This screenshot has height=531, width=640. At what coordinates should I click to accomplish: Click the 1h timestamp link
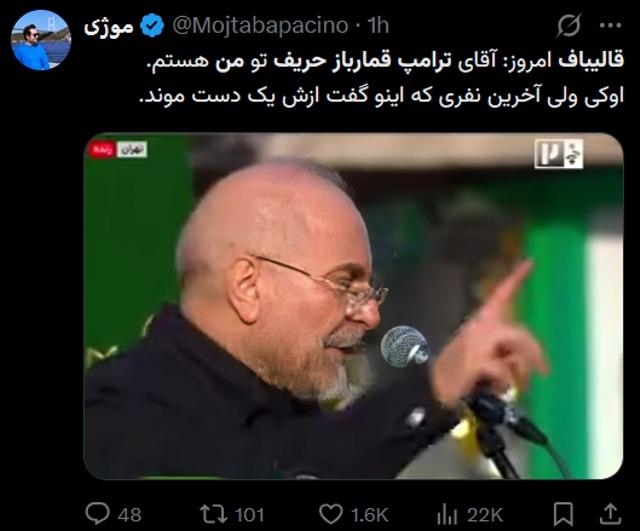point(378,26)
